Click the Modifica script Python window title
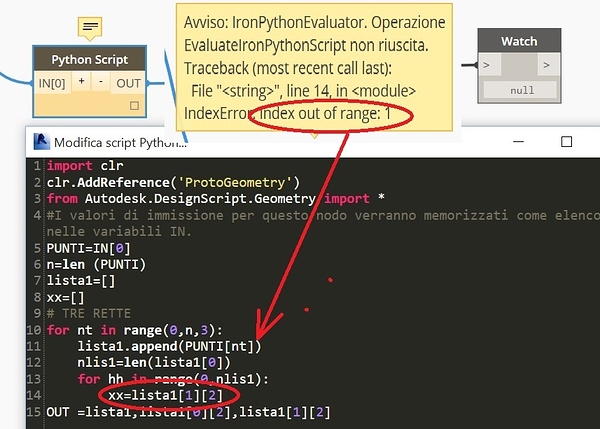 point(120,143)
